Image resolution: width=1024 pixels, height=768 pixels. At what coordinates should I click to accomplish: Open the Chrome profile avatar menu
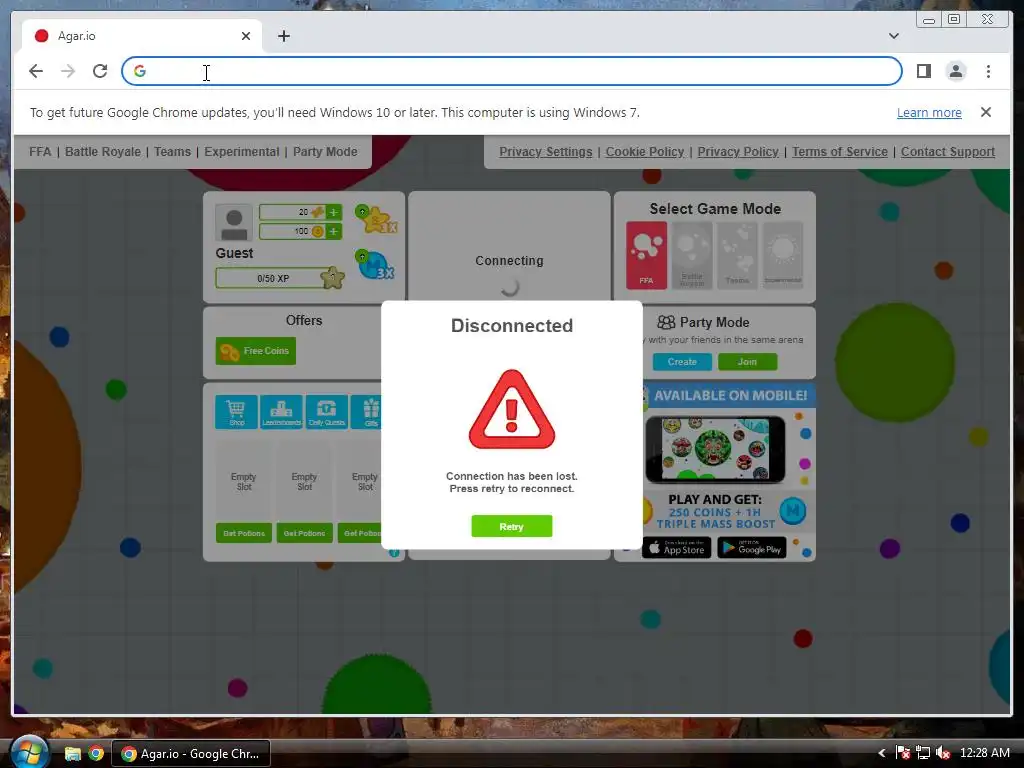point(955,71)
